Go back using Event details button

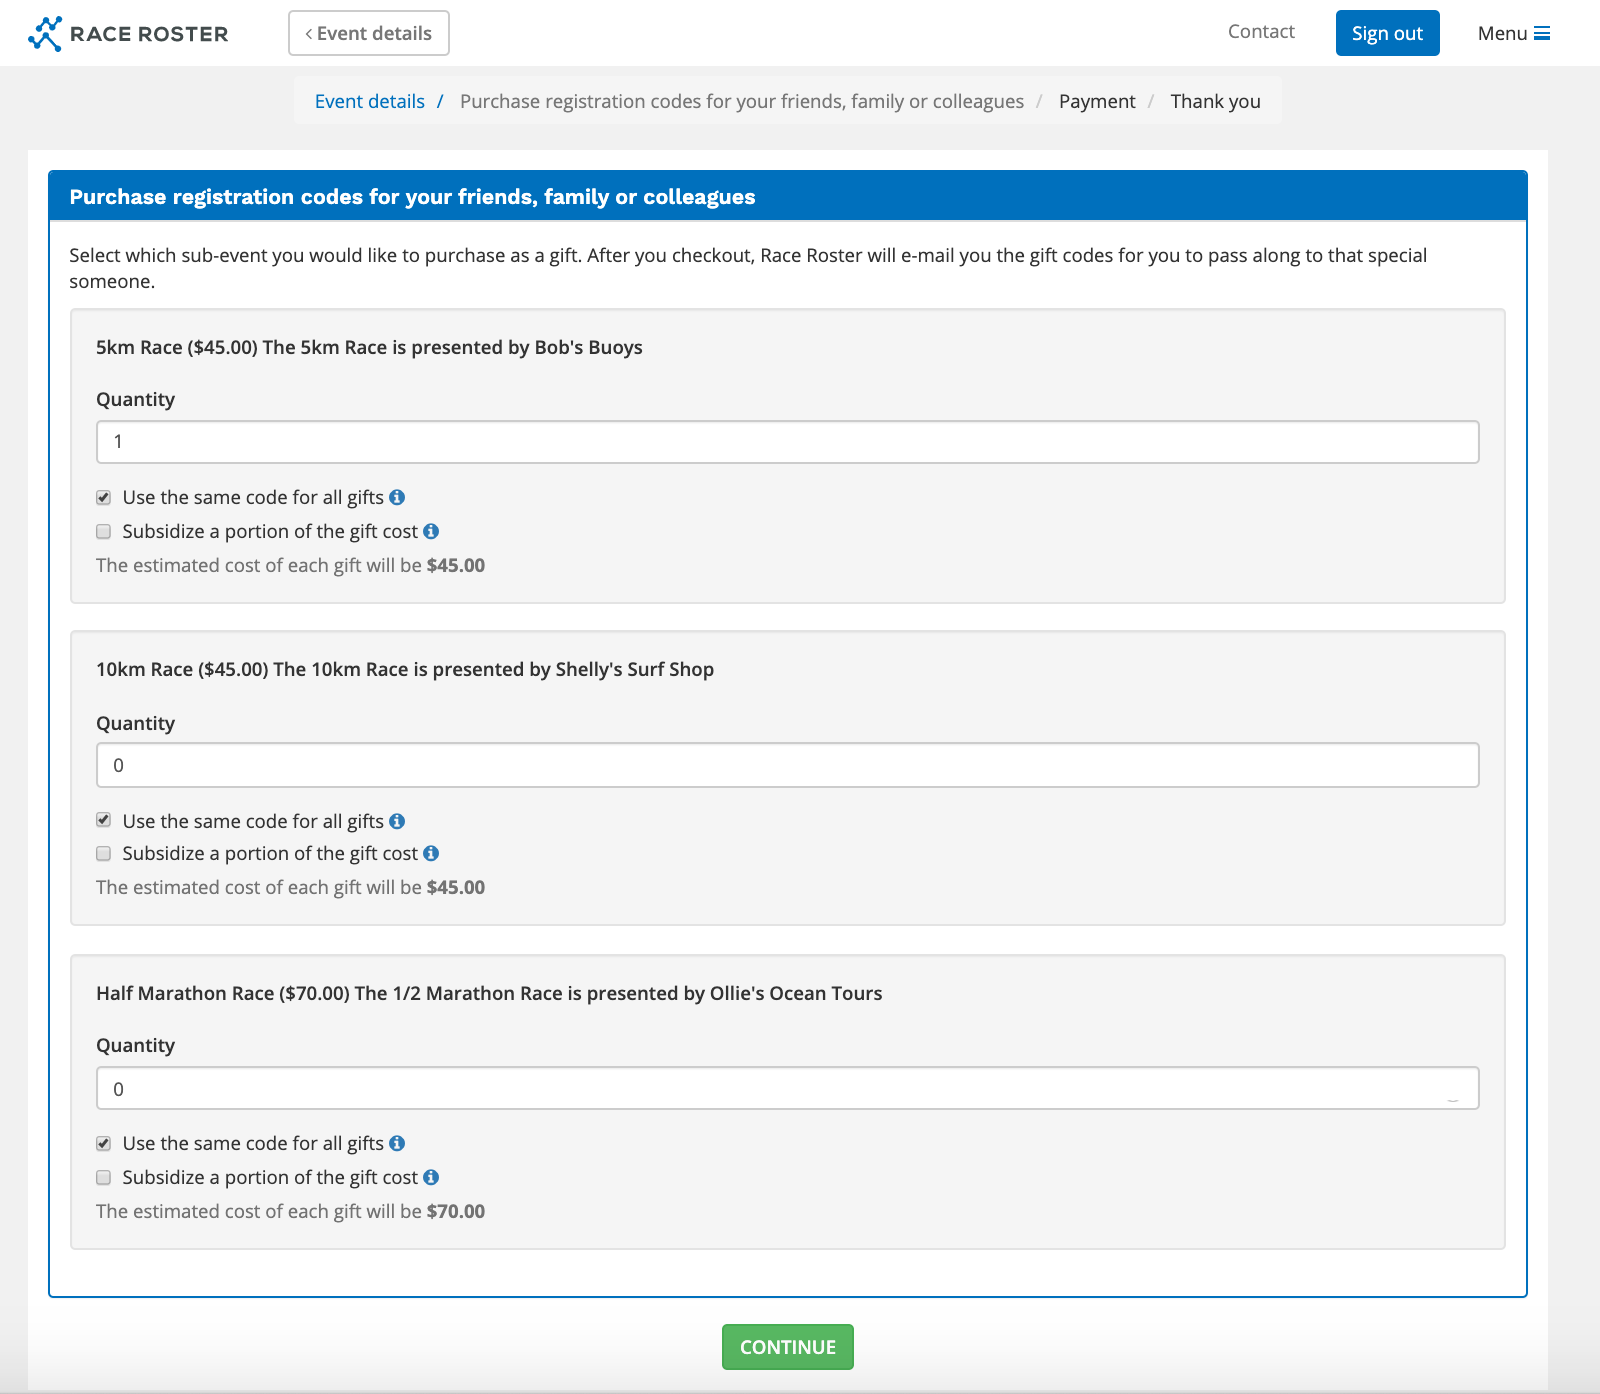[x=368, y=33]
